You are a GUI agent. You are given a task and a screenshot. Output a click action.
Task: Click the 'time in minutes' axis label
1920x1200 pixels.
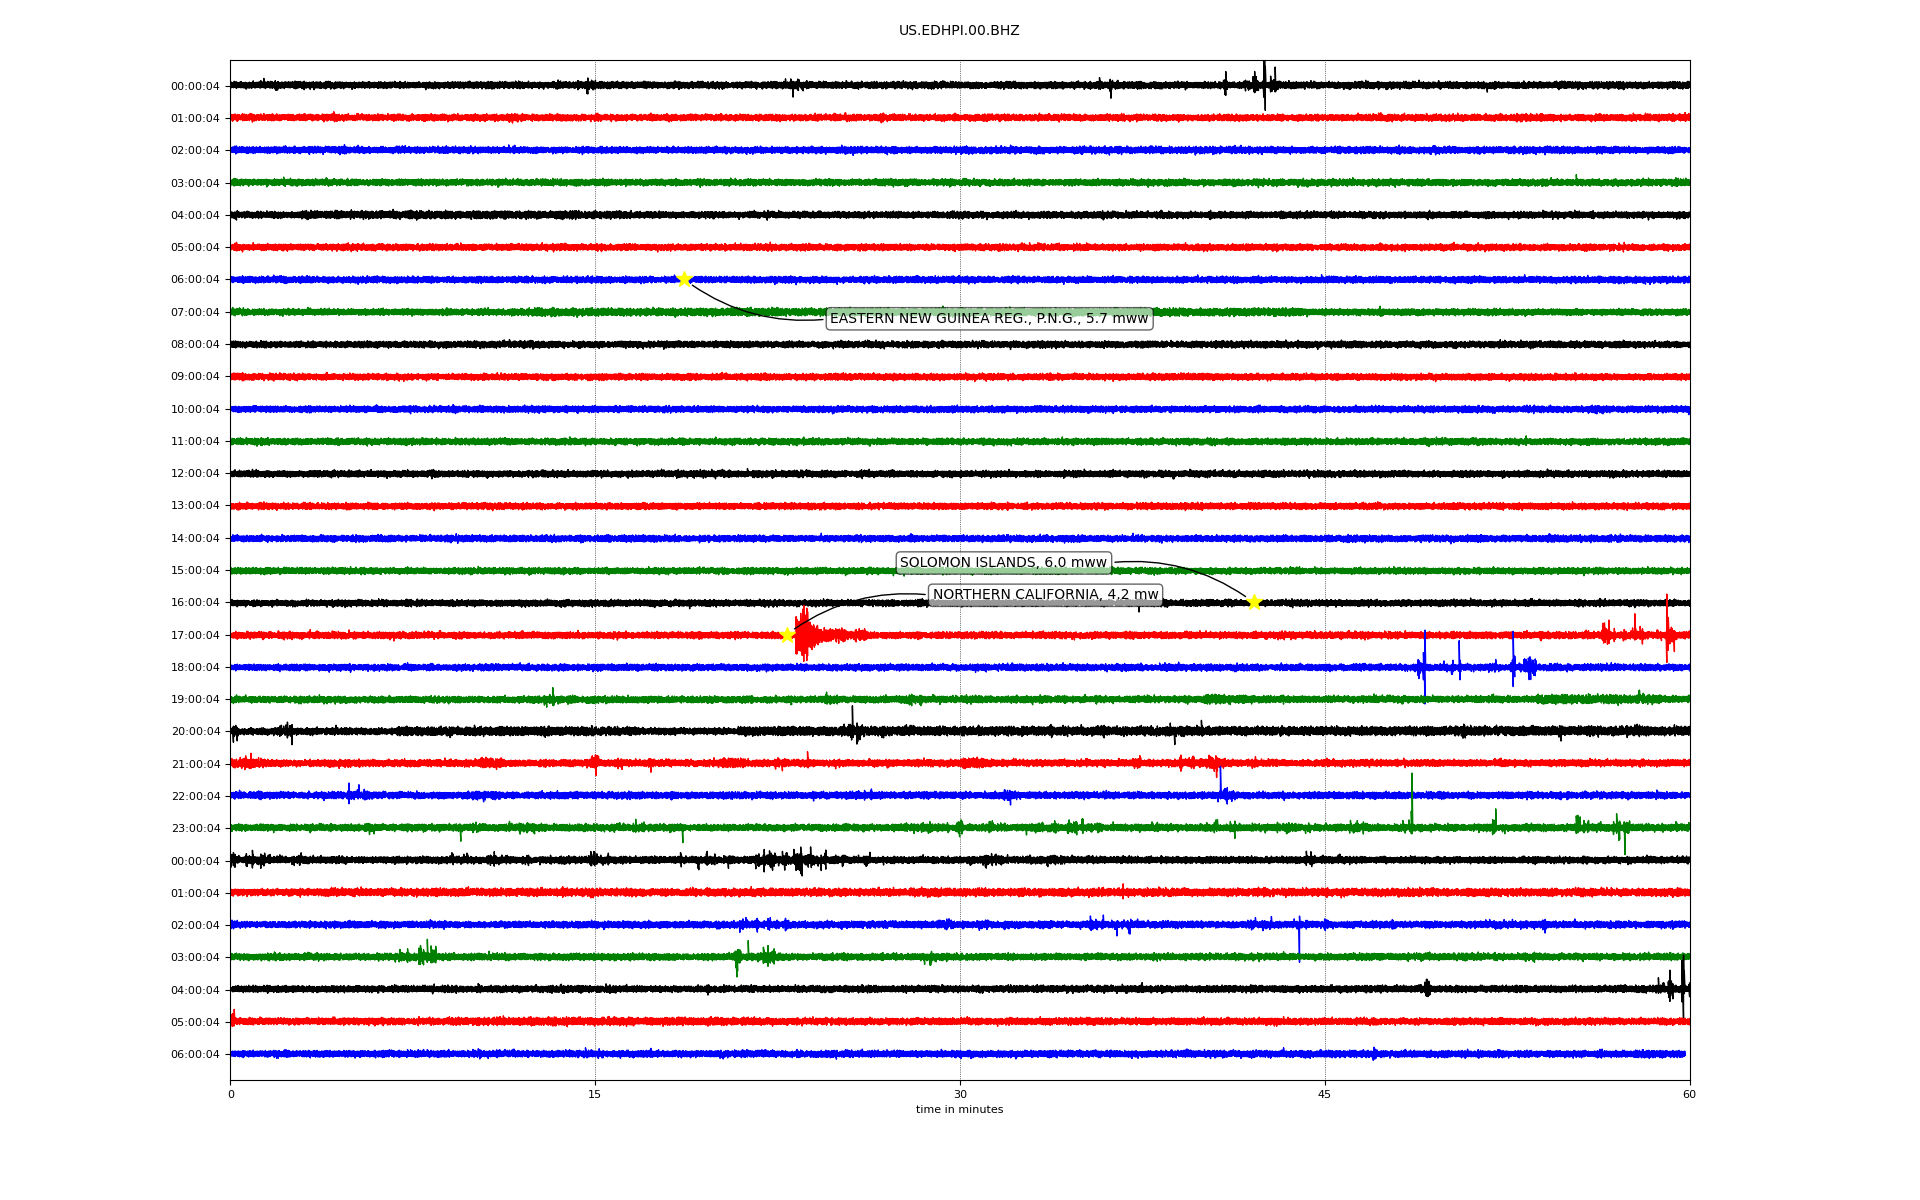coord(958,1110)
